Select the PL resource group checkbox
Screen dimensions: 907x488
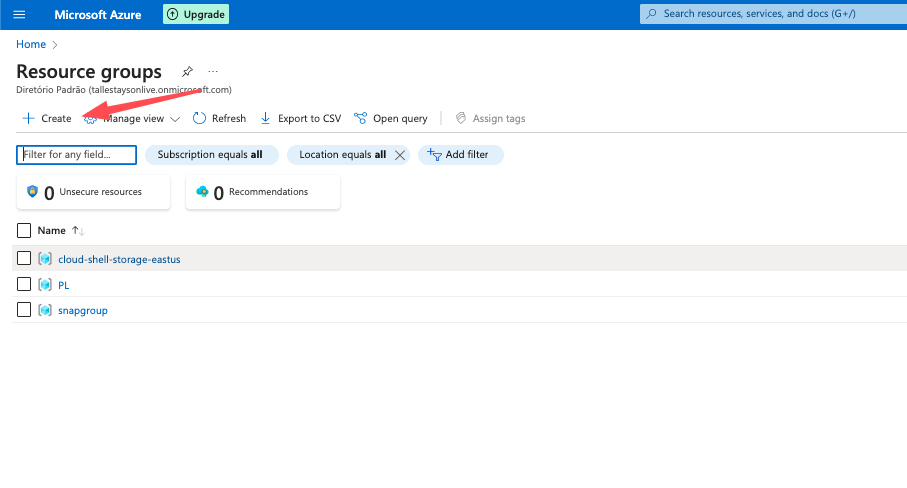point(24,285)
